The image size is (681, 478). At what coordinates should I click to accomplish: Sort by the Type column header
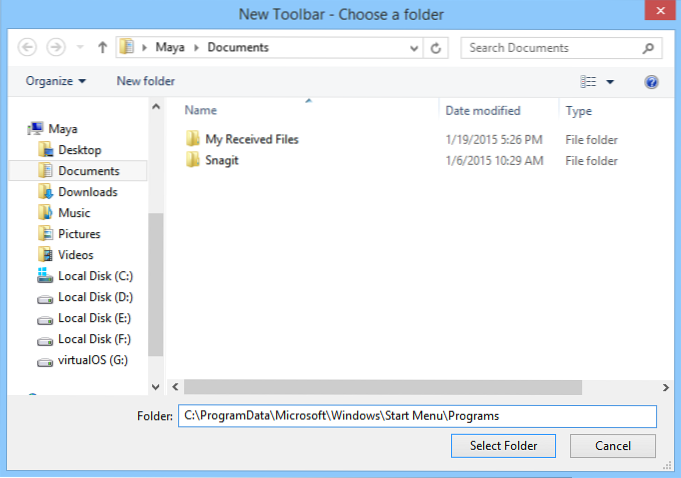point(578,111)
